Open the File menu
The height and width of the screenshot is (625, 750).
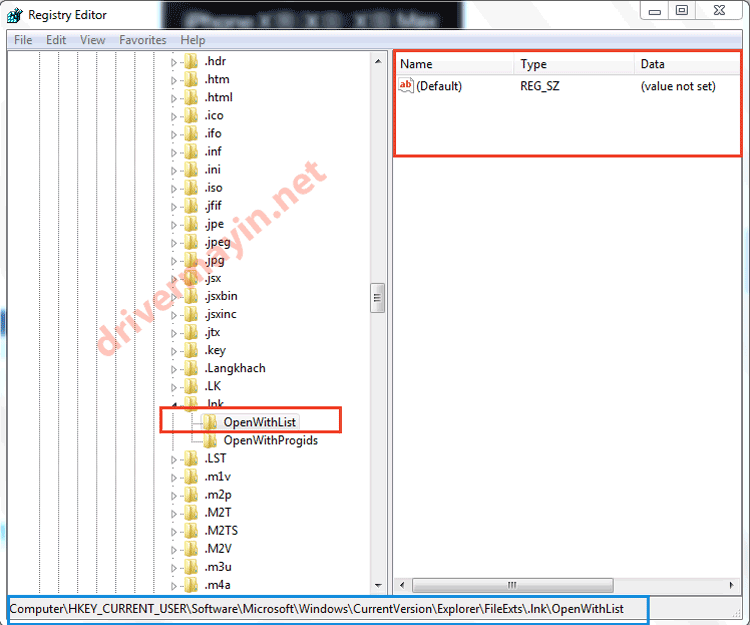click(23, 40)
